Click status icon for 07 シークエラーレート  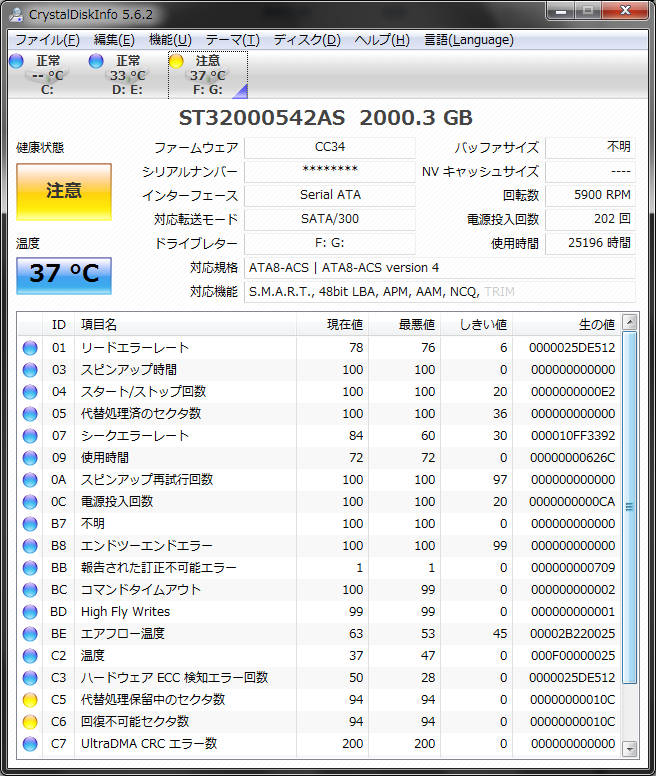click(x=30, y=436)
